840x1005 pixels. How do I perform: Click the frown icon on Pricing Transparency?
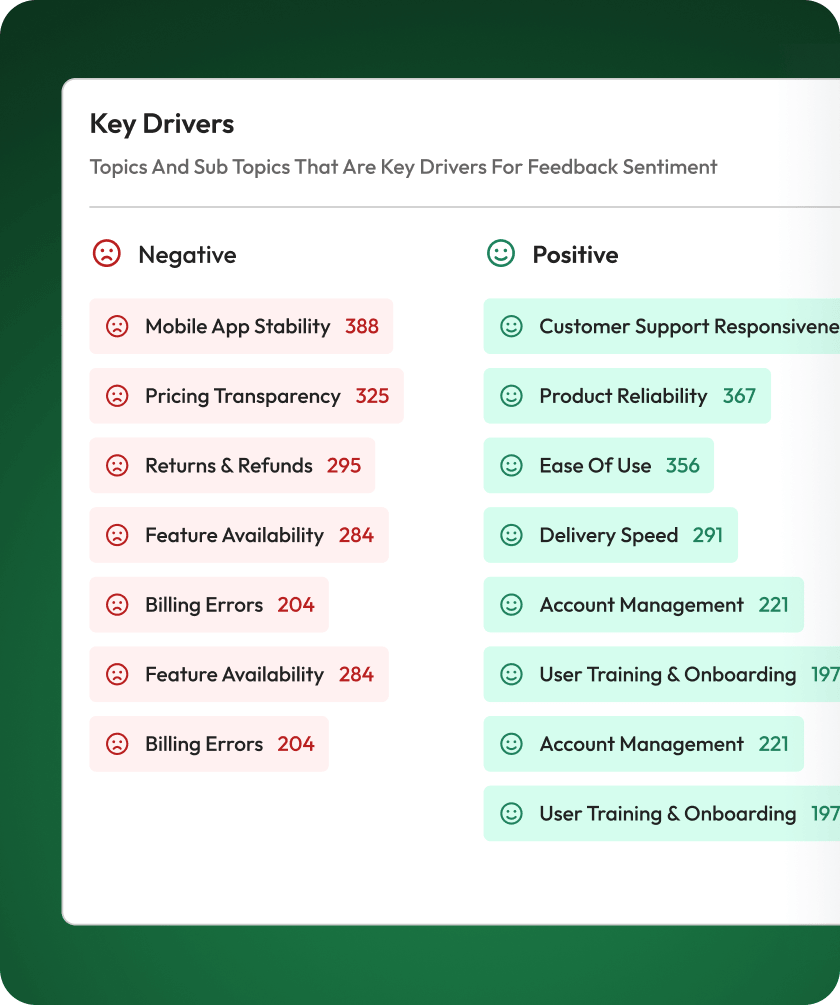[117, 396]
